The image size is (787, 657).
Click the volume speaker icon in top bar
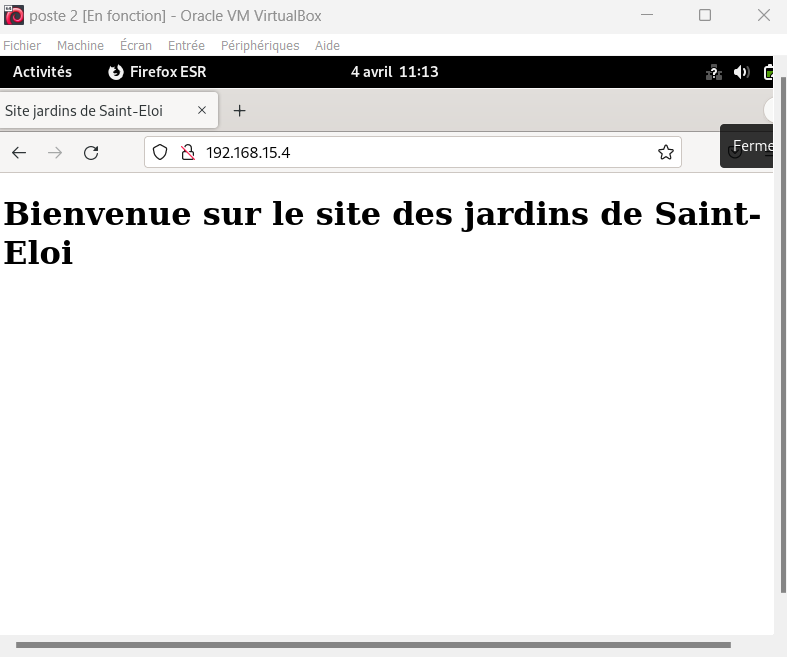coord(741,72)
